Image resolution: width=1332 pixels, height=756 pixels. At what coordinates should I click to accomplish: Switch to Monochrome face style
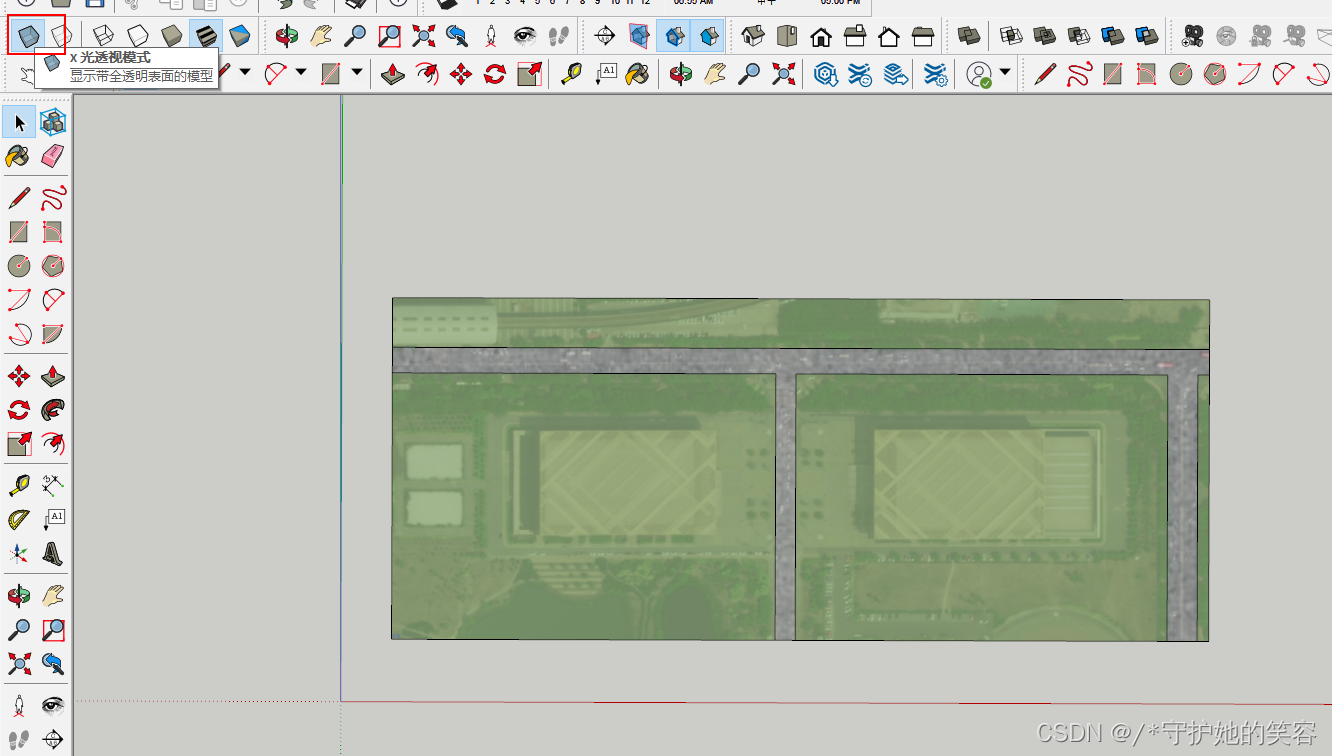click(240, 37)
